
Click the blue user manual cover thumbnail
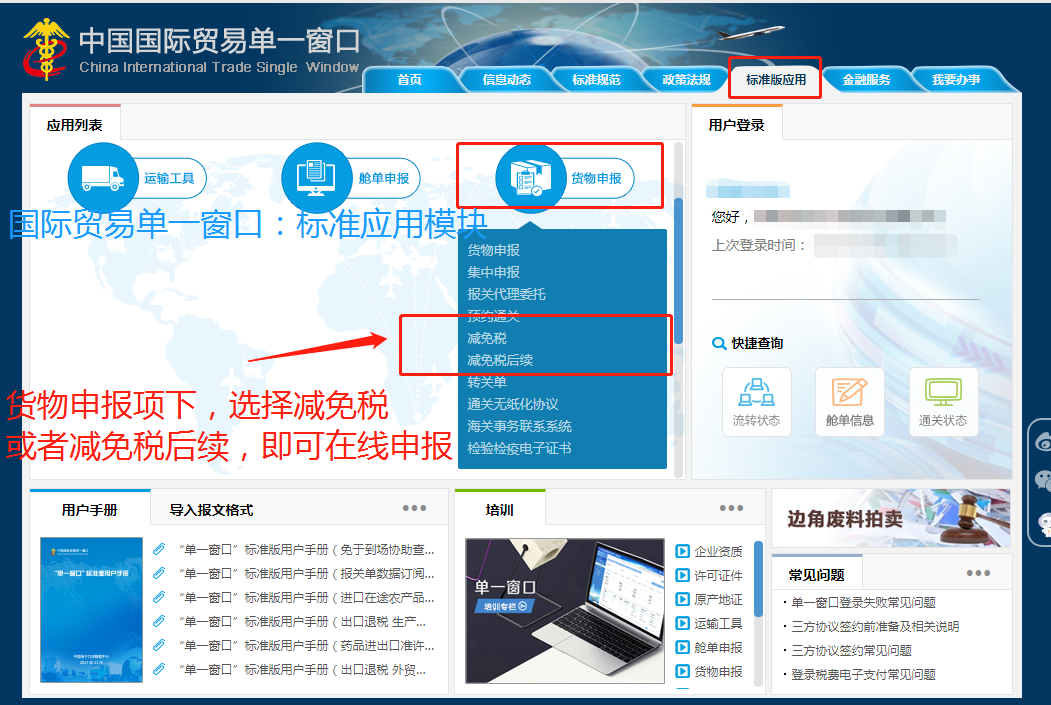(x=92, y=610)
